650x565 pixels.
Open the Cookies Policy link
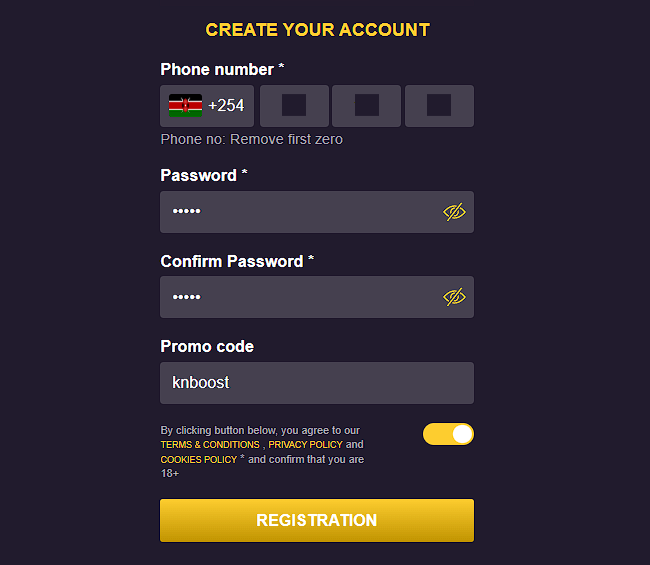199,460
